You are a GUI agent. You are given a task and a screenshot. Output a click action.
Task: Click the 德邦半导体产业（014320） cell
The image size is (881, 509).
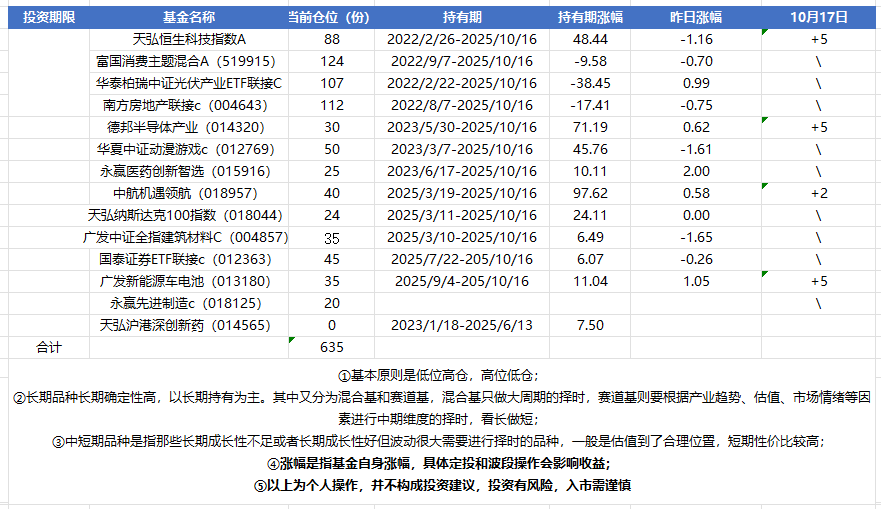tap(189, 127)
